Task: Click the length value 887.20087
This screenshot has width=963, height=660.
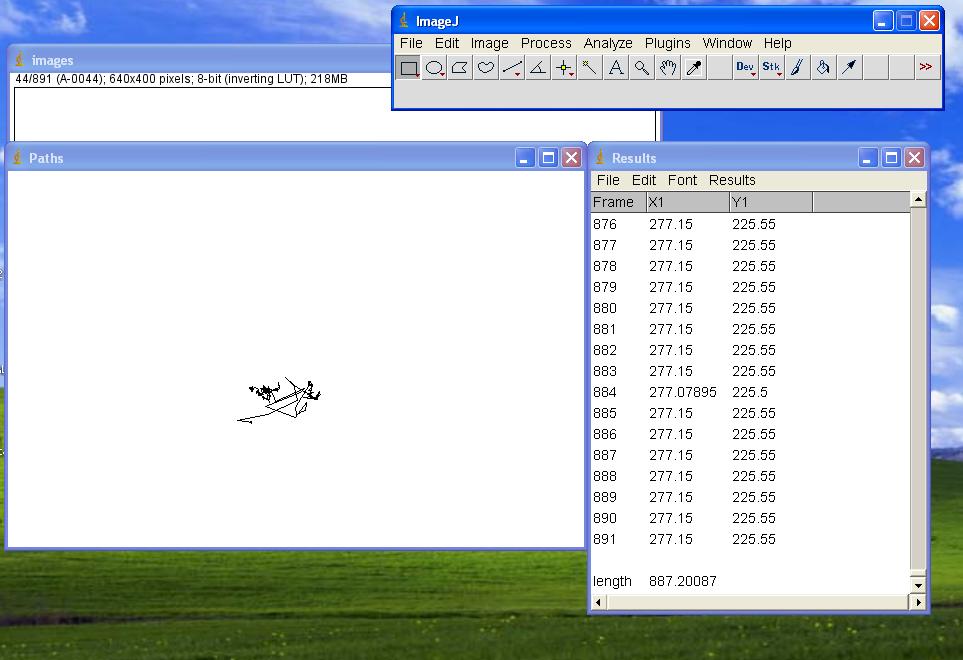Action: [x=682, y=581]
